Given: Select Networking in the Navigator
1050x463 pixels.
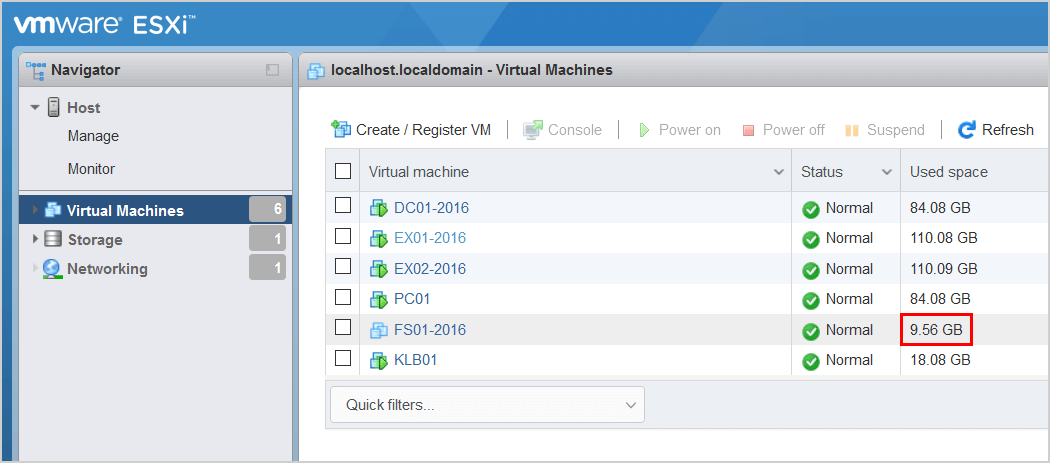Looking at the screenshot, I should click(x=107, y=269).
